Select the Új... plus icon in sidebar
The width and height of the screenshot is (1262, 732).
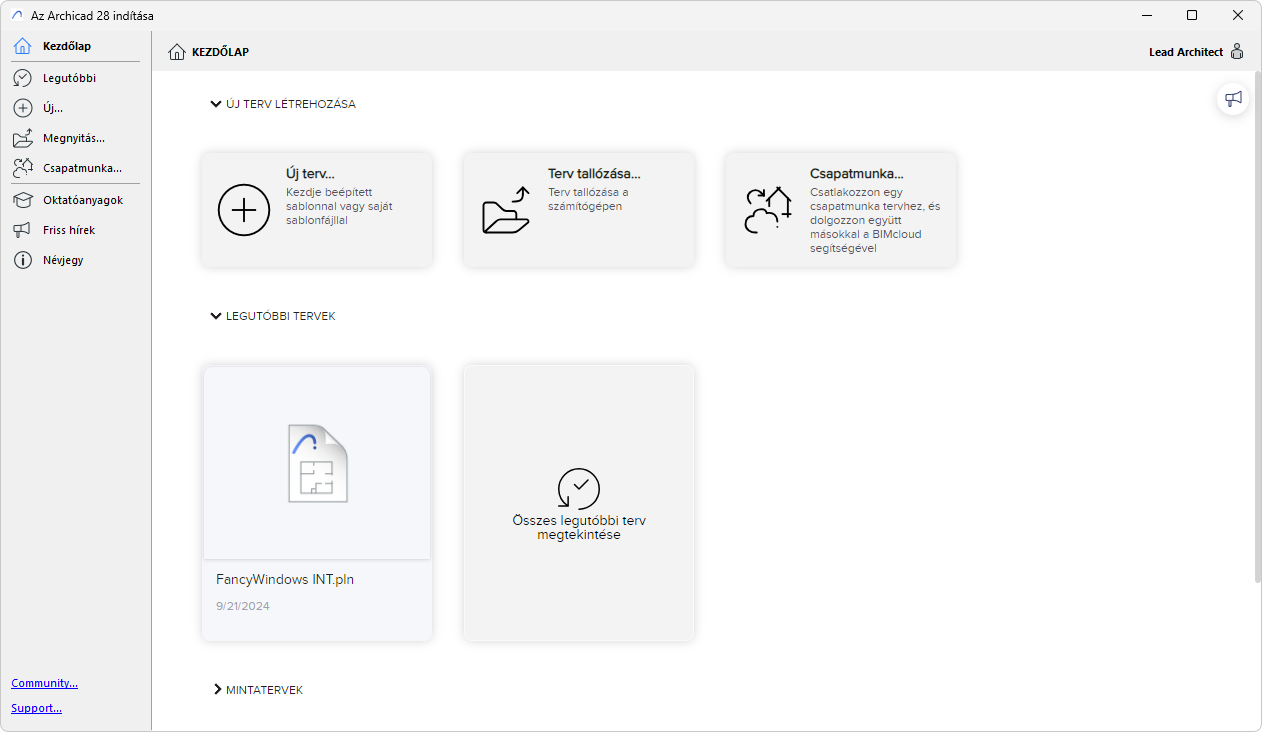[23, 108]
